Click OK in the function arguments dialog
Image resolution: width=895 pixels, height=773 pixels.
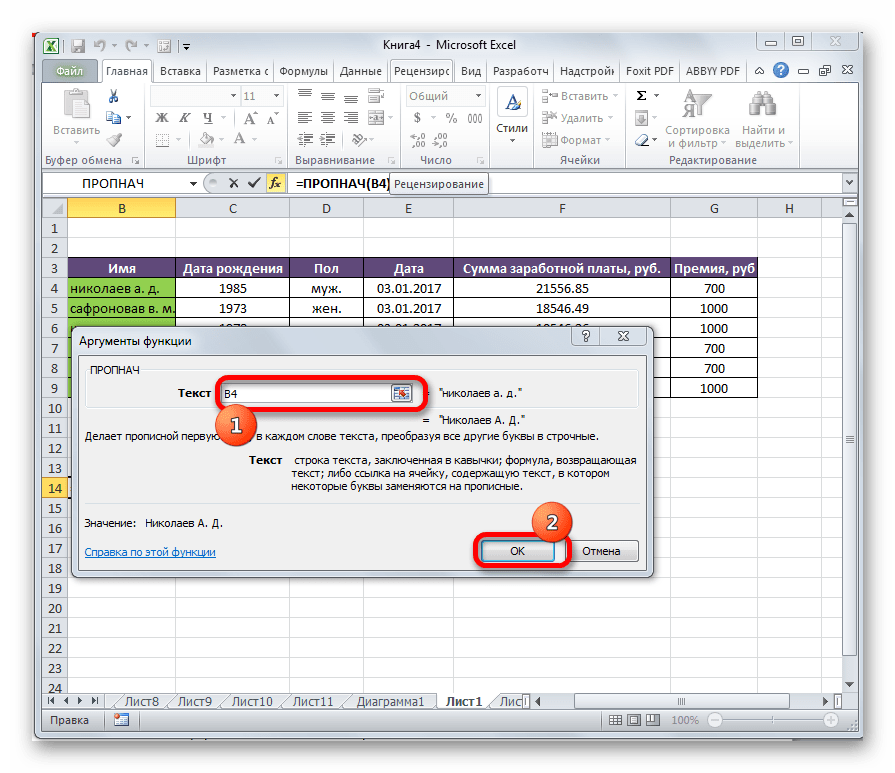[x=517, y=551]
